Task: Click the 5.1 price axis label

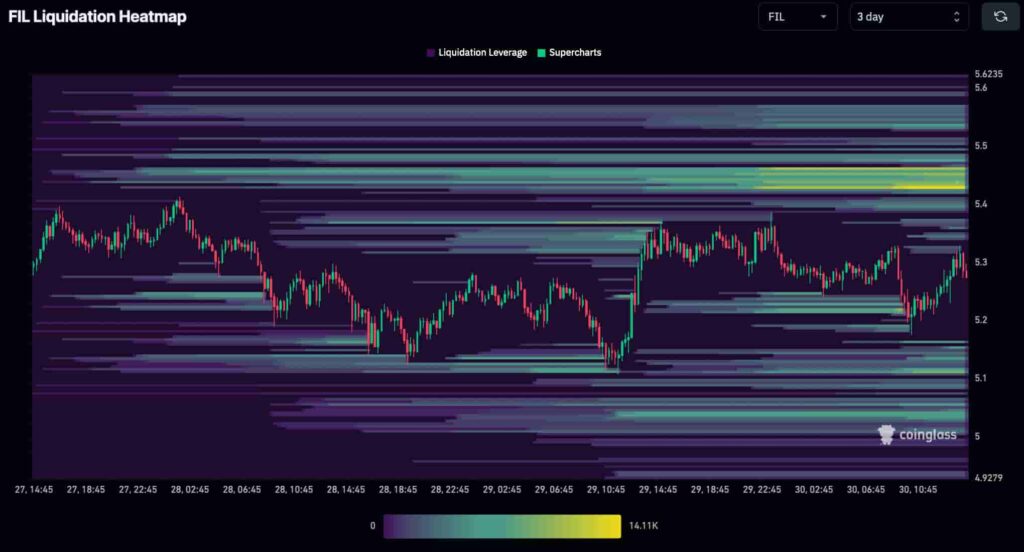Action: click(981, 378)
